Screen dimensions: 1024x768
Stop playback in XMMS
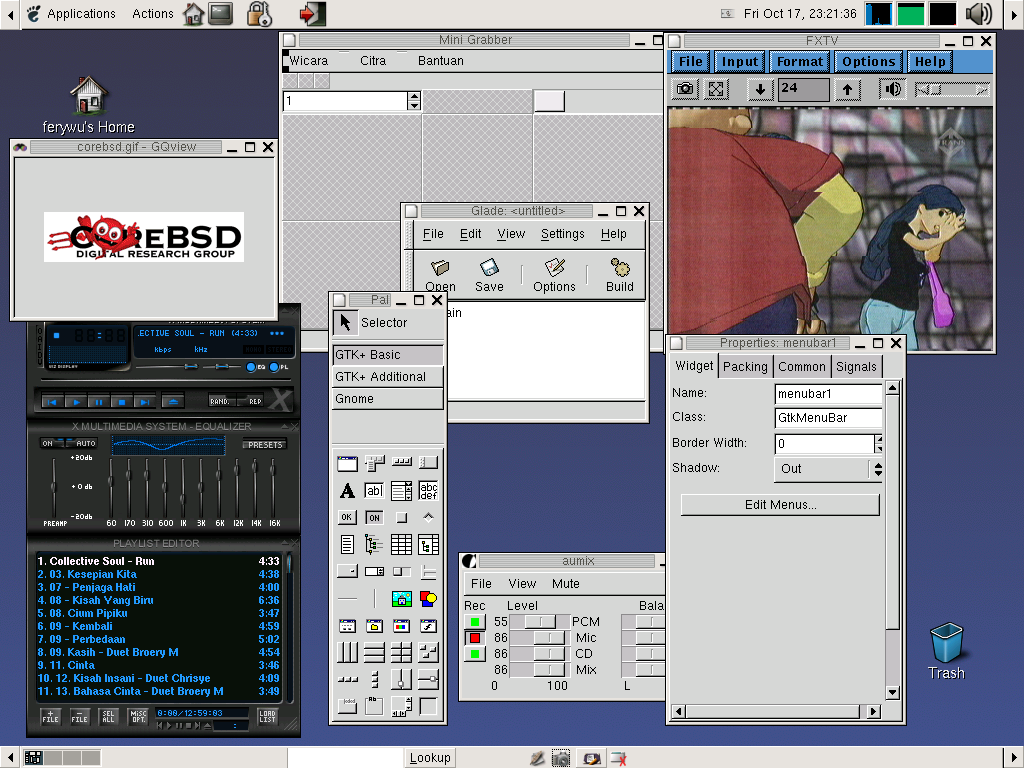[121, 402]
